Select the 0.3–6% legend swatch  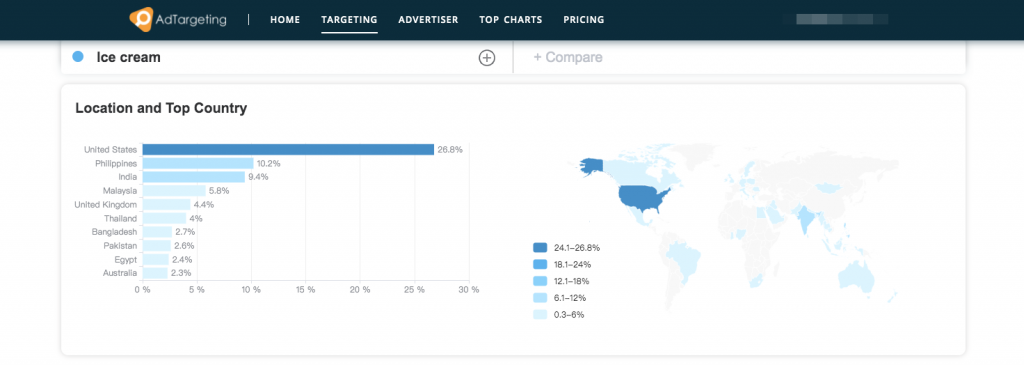(x=540, y=315)
